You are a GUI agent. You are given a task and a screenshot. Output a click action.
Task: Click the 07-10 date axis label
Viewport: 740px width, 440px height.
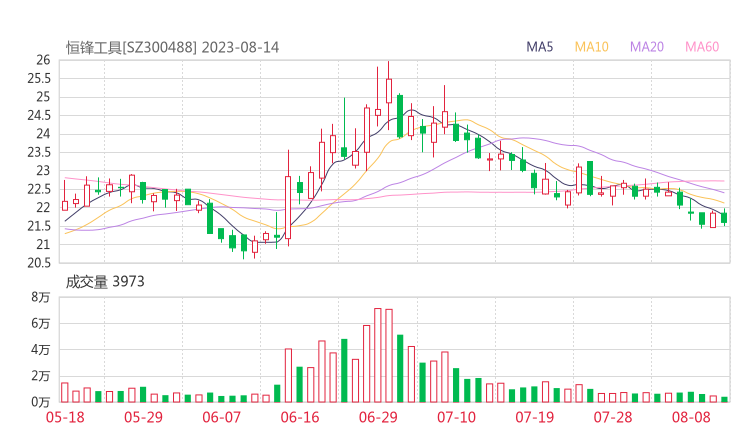[456, 417]
